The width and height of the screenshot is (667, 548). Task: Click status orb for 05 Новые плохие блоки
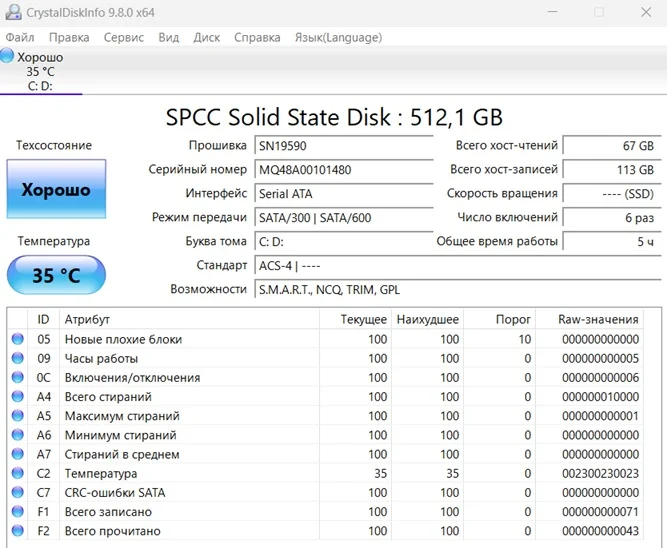pyautogui.click(x=17, y=339)
